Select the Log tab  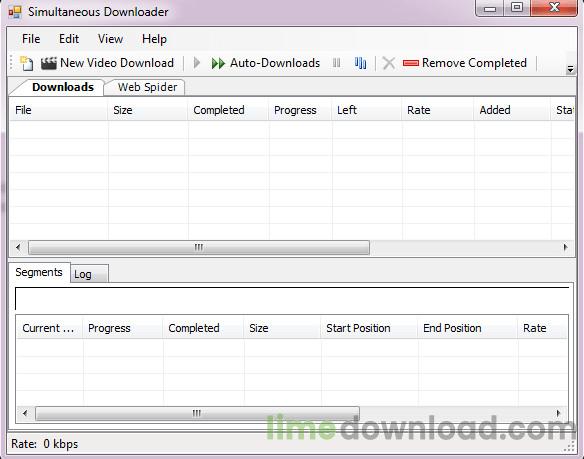coord(89,274)
